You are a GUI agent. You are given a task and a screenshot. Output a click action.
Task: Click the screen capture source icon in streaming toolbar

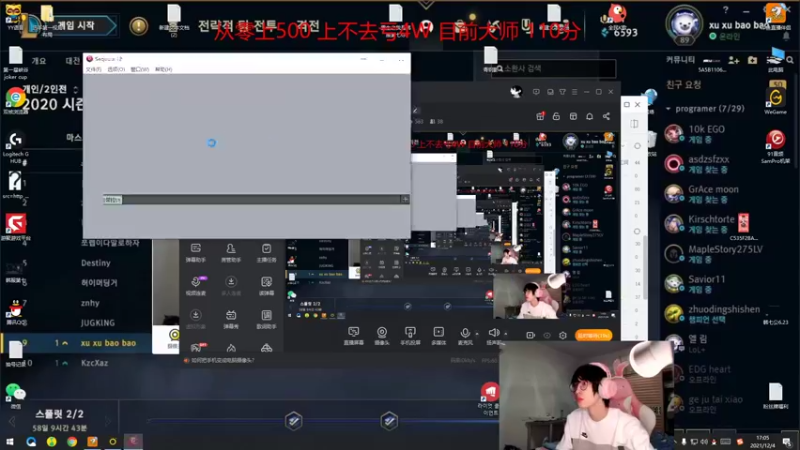(x=353, y=335)
